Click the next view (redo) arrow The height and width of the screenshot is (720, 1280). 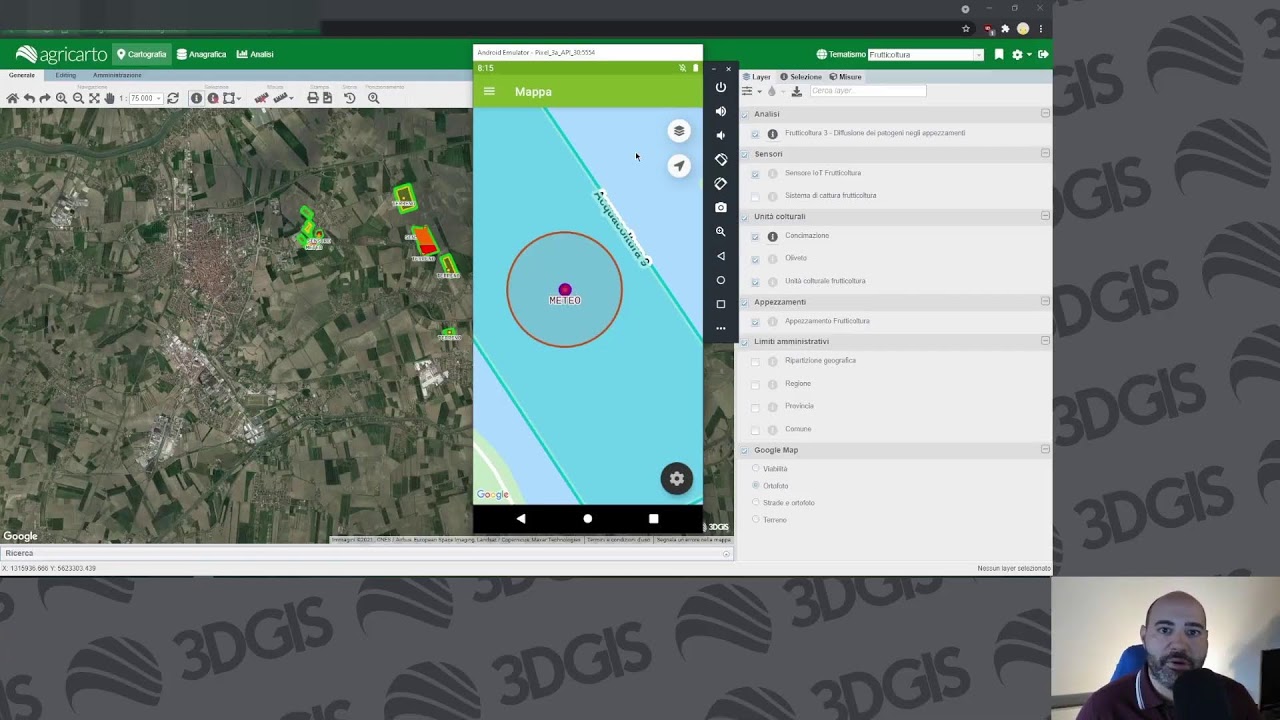[x=45, y=98]
